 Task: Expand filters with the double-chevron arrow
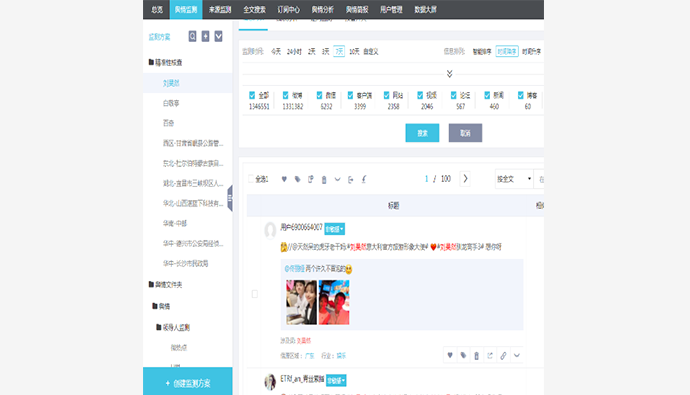[449, 73]
